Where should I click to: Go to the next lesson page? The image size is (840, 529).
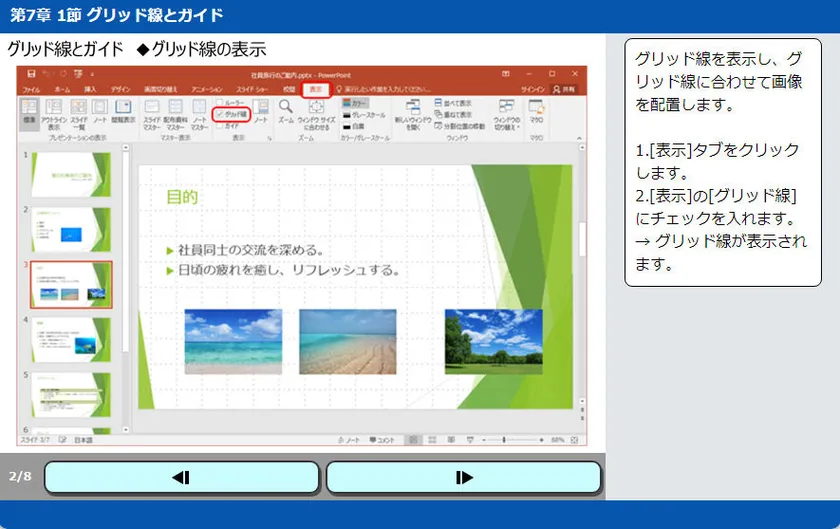pyautogui.click(x=463, y=478)
